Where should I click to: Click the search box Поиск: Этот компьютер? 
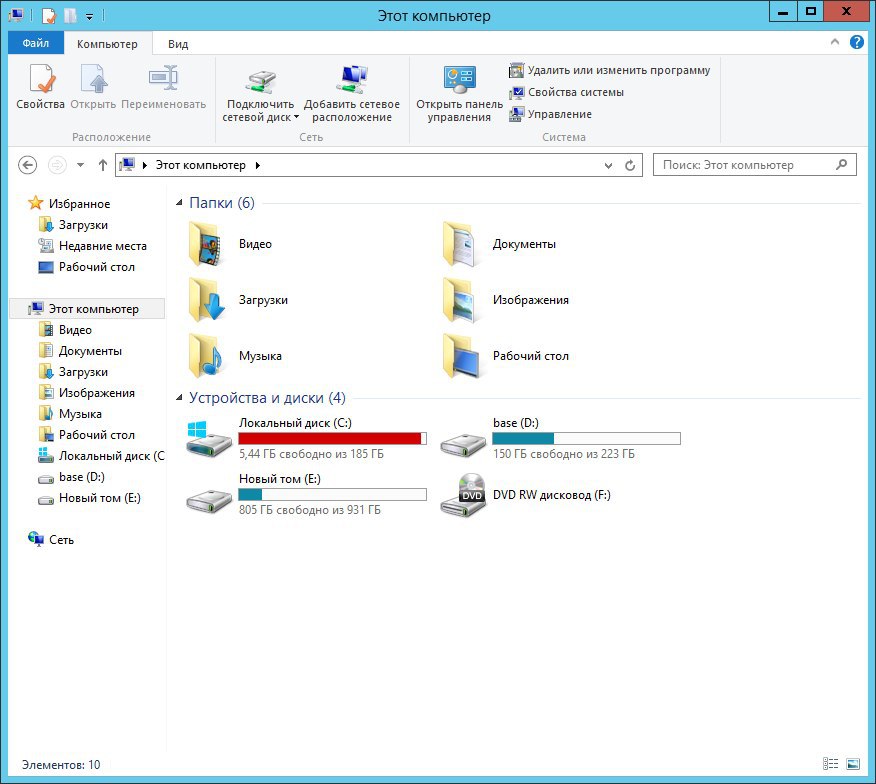754,165
